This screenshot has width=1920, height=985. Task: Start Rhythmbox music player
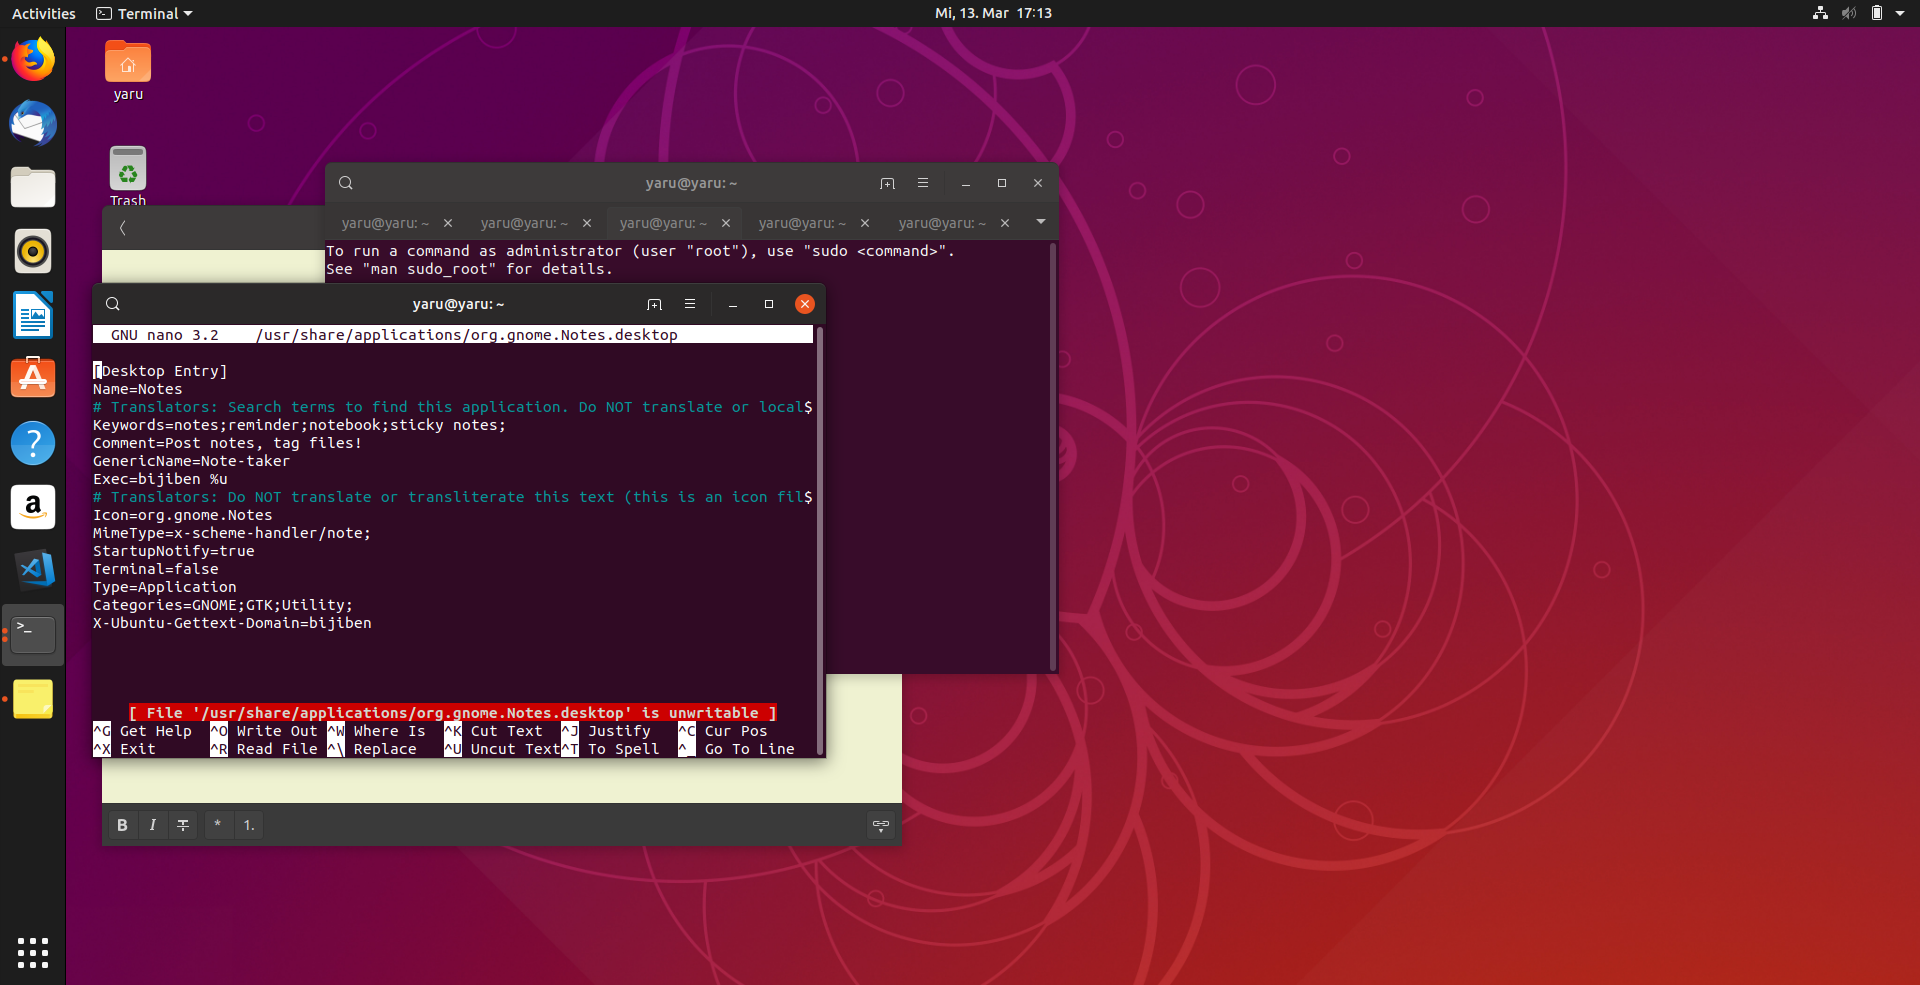(x=33, y=251)
